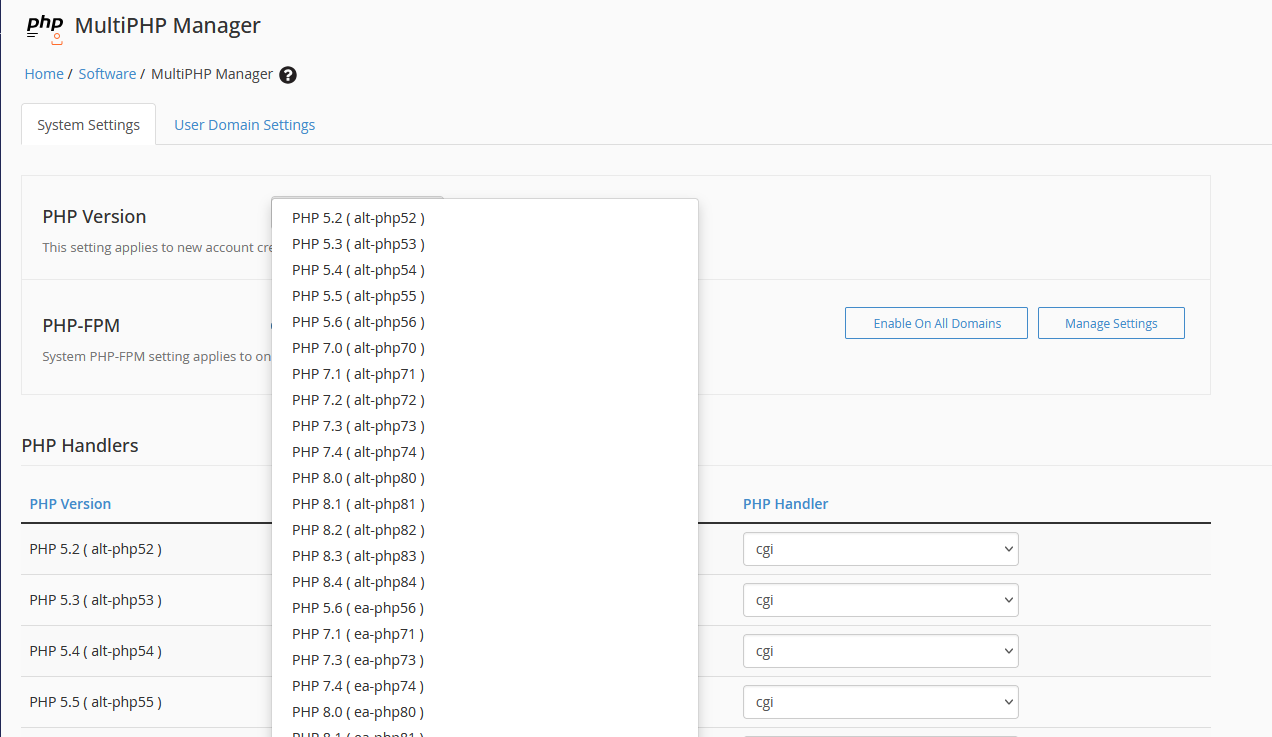This screenshot has height=737, width=1272.
Task: Sort by PHP Version column header
Action: 70,504
